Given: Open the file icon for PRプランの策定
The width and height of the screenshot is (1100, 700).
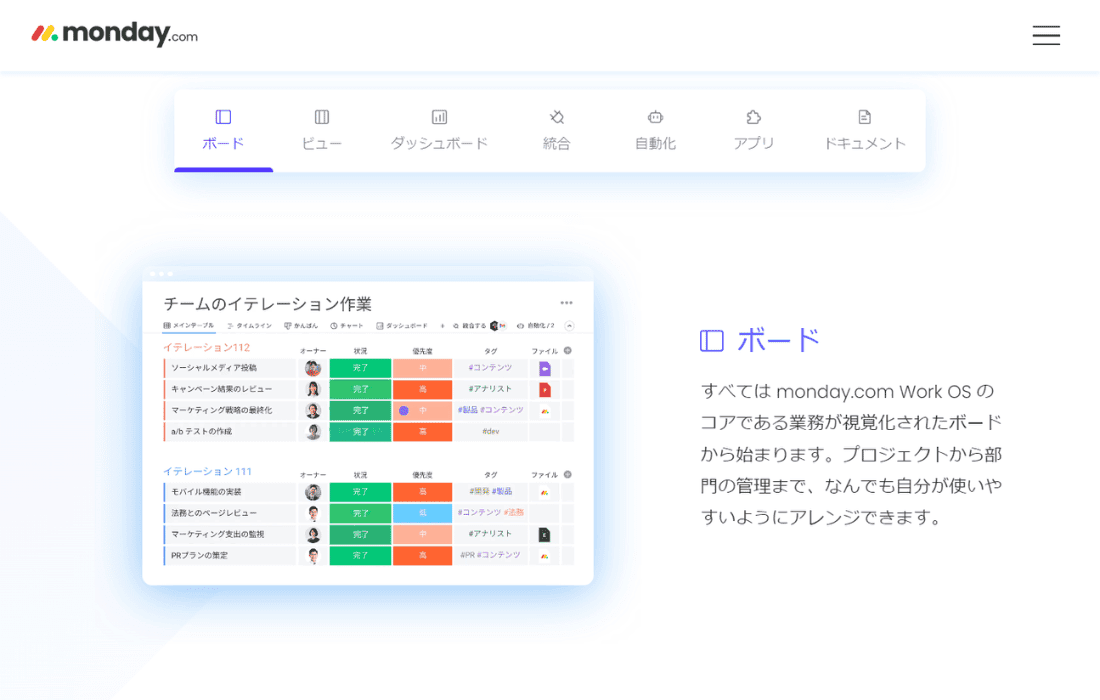Looking at the screenshot, I should pos(544,556).
